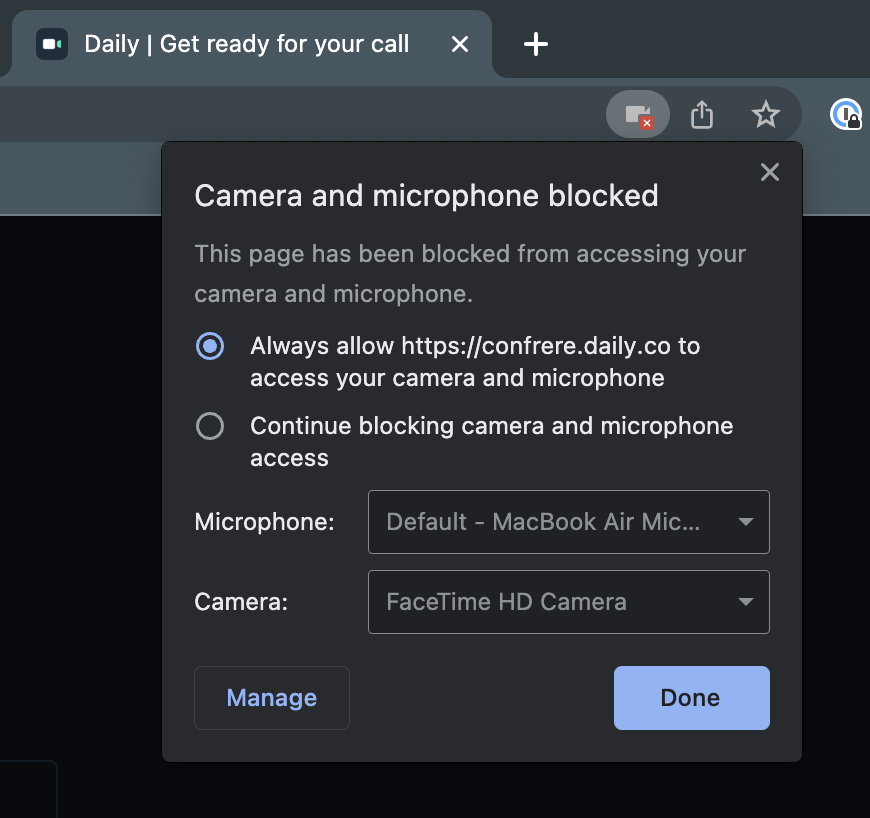
Task: Dismiss the camera blocked popup with X
Action: click(770, 172)
